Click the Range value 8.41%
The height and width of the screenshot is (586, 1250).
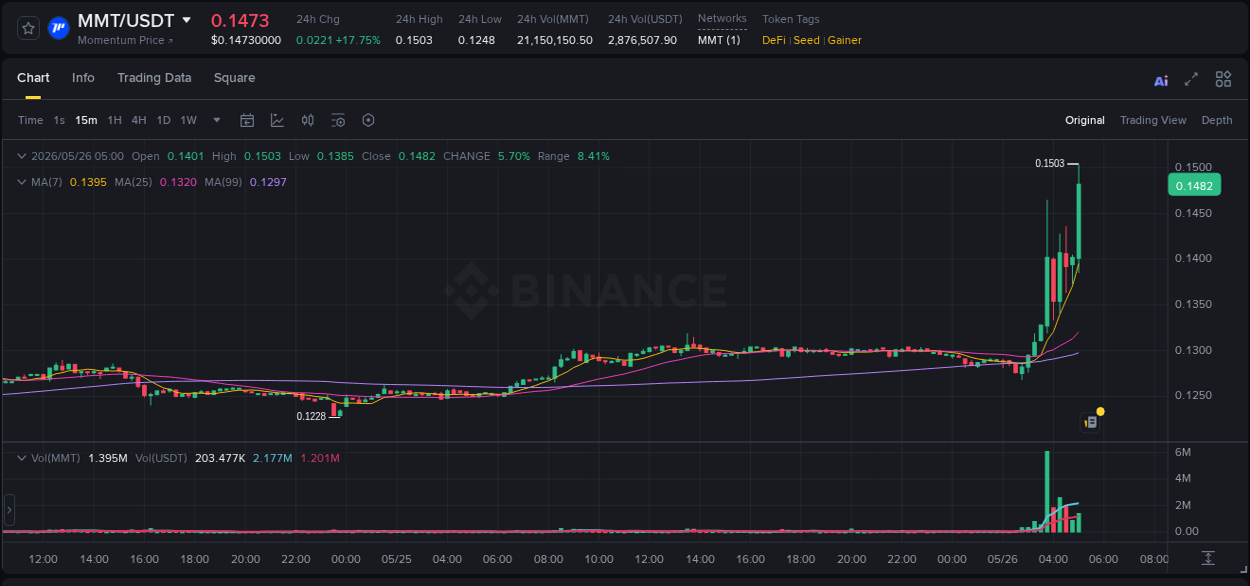(593, 156)
